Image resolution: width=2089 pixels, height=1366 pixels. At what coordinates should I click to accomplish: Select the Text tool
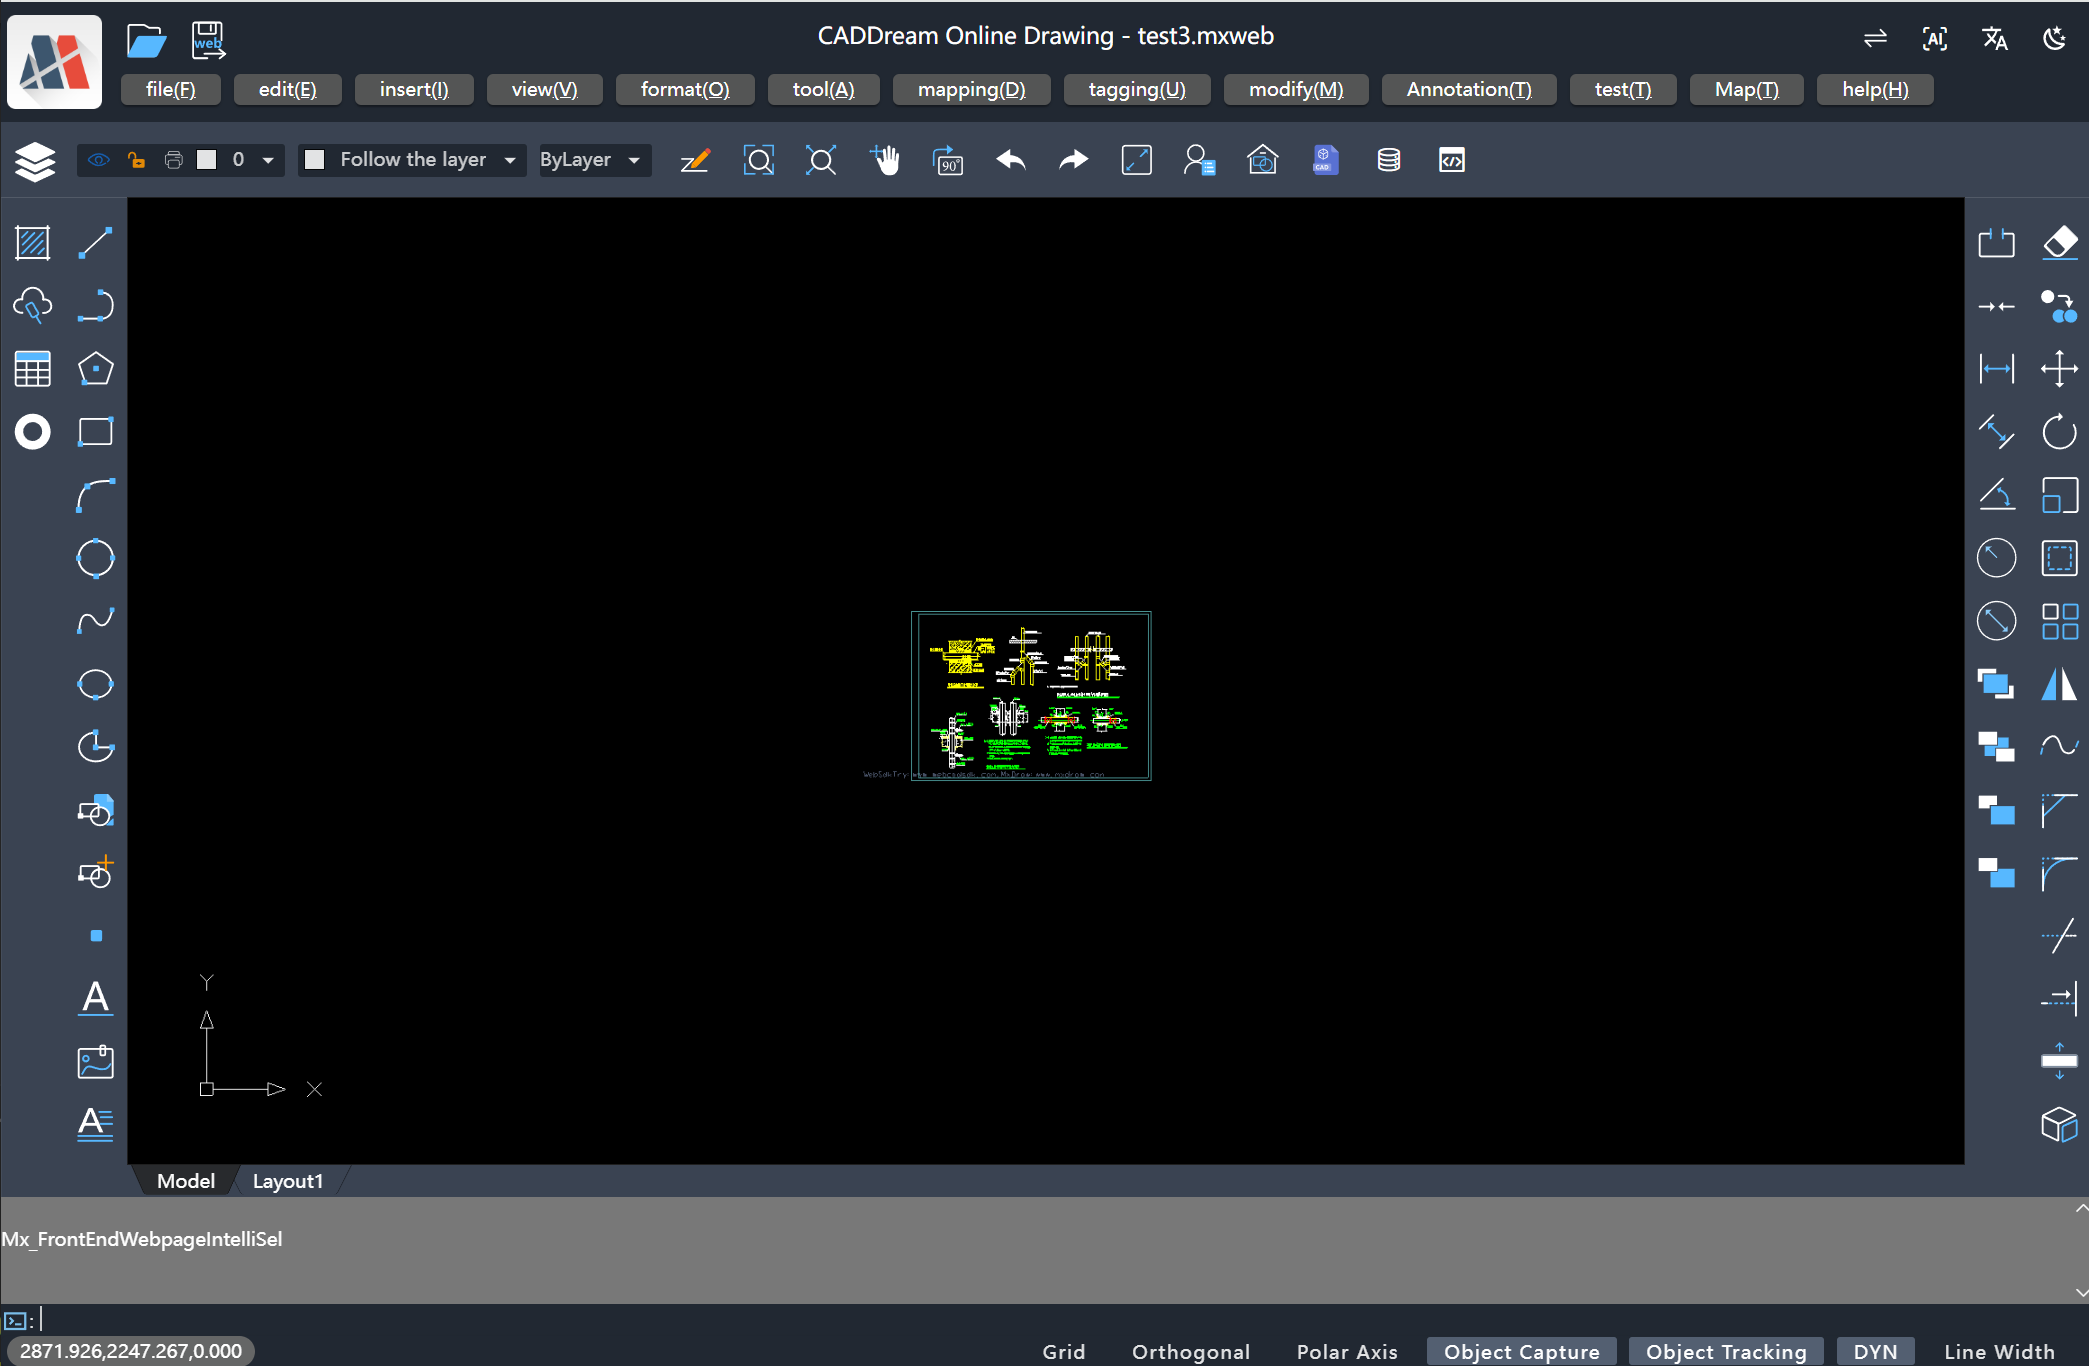(95, 997)
